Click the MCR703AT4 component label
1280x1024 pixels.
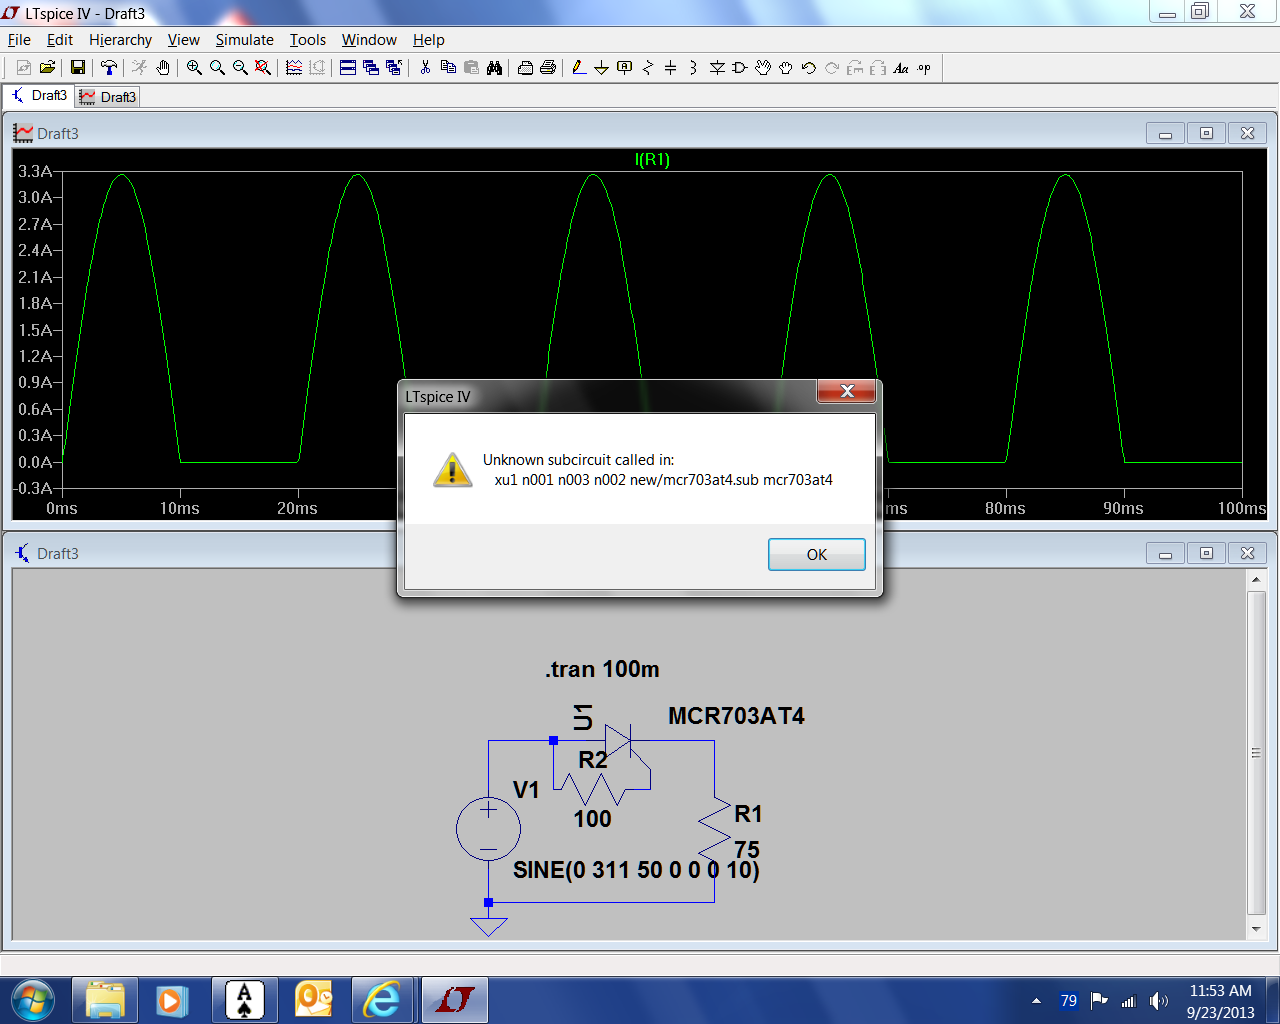point(736,716)
